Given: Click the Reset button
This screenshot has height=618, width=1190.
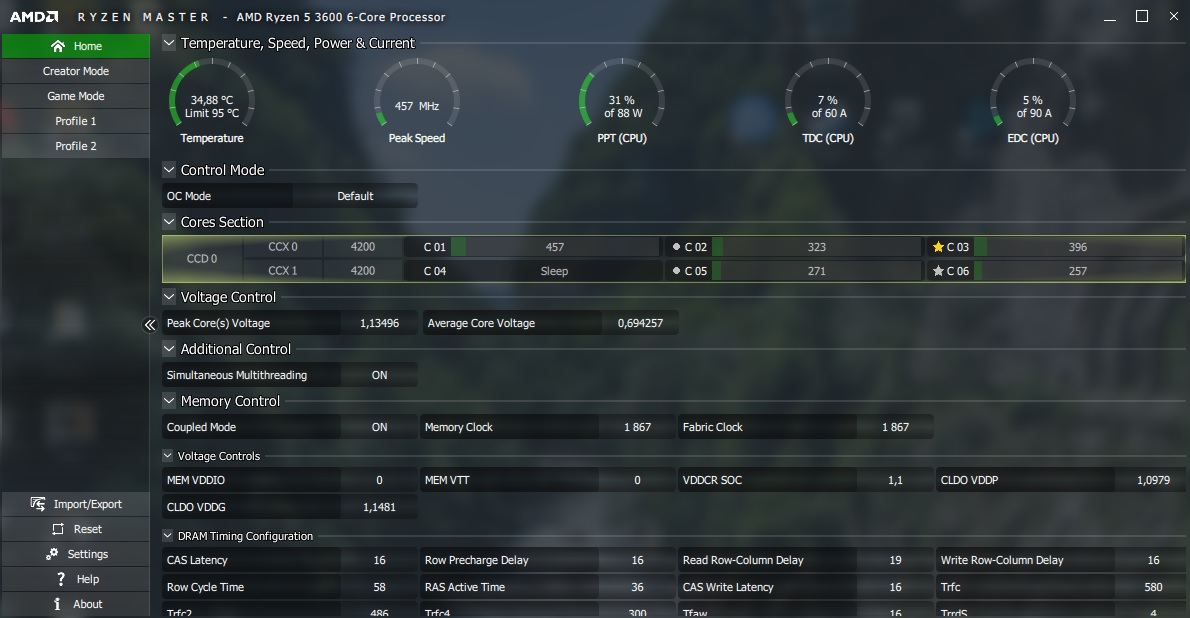Looking at the screenshot, I should pos(76,529).
